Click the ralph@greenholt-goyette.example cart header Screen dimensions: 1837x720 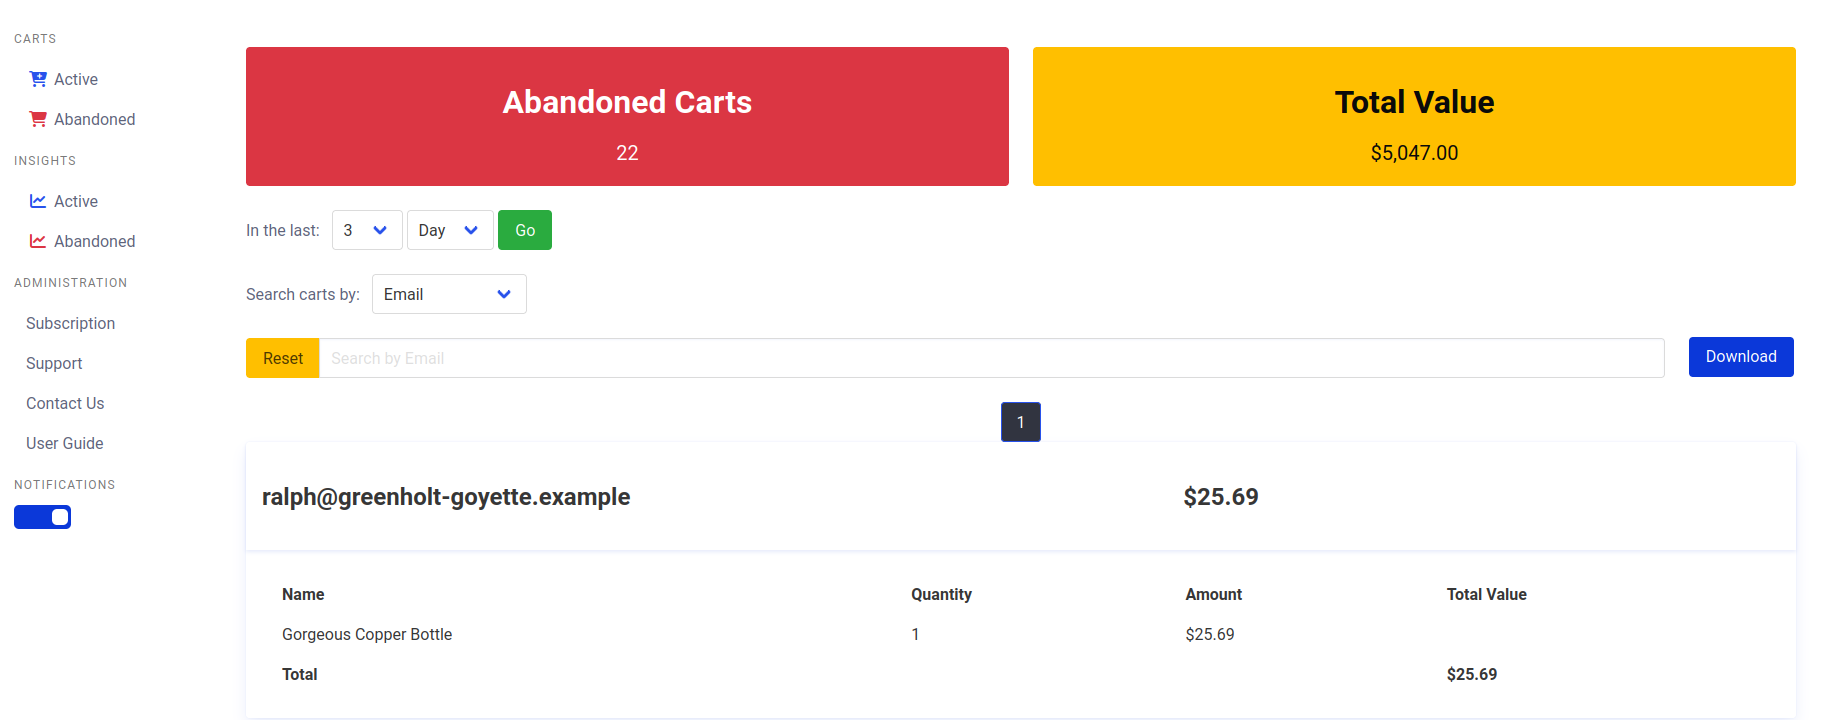click(1021, 497)
